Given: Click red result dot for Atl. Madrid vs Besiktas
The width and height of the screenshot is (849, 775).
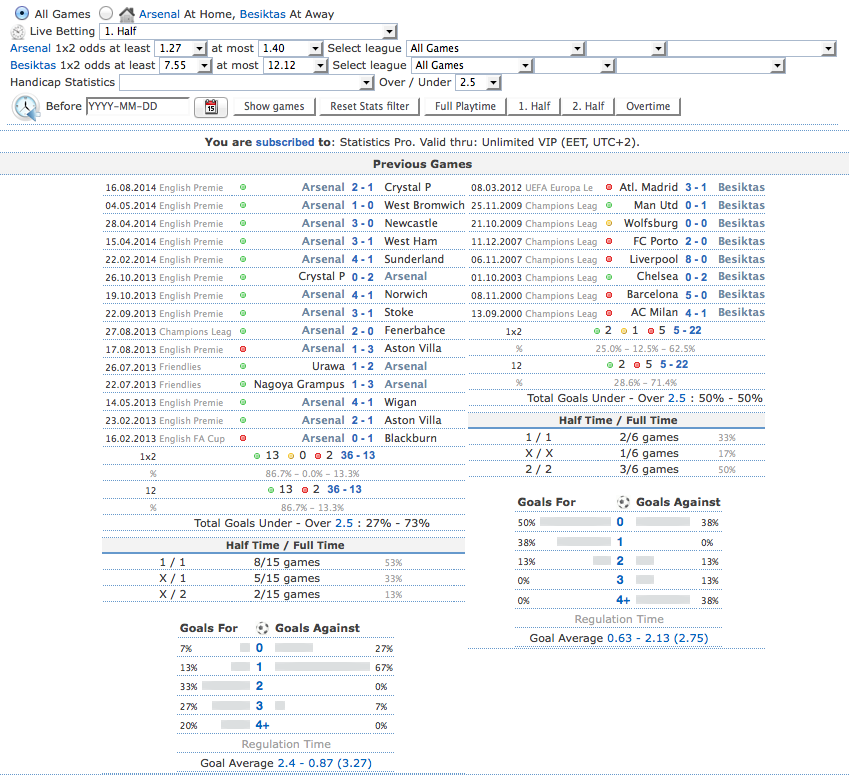Looking at the screenshot, I should [x=609, y=187].
